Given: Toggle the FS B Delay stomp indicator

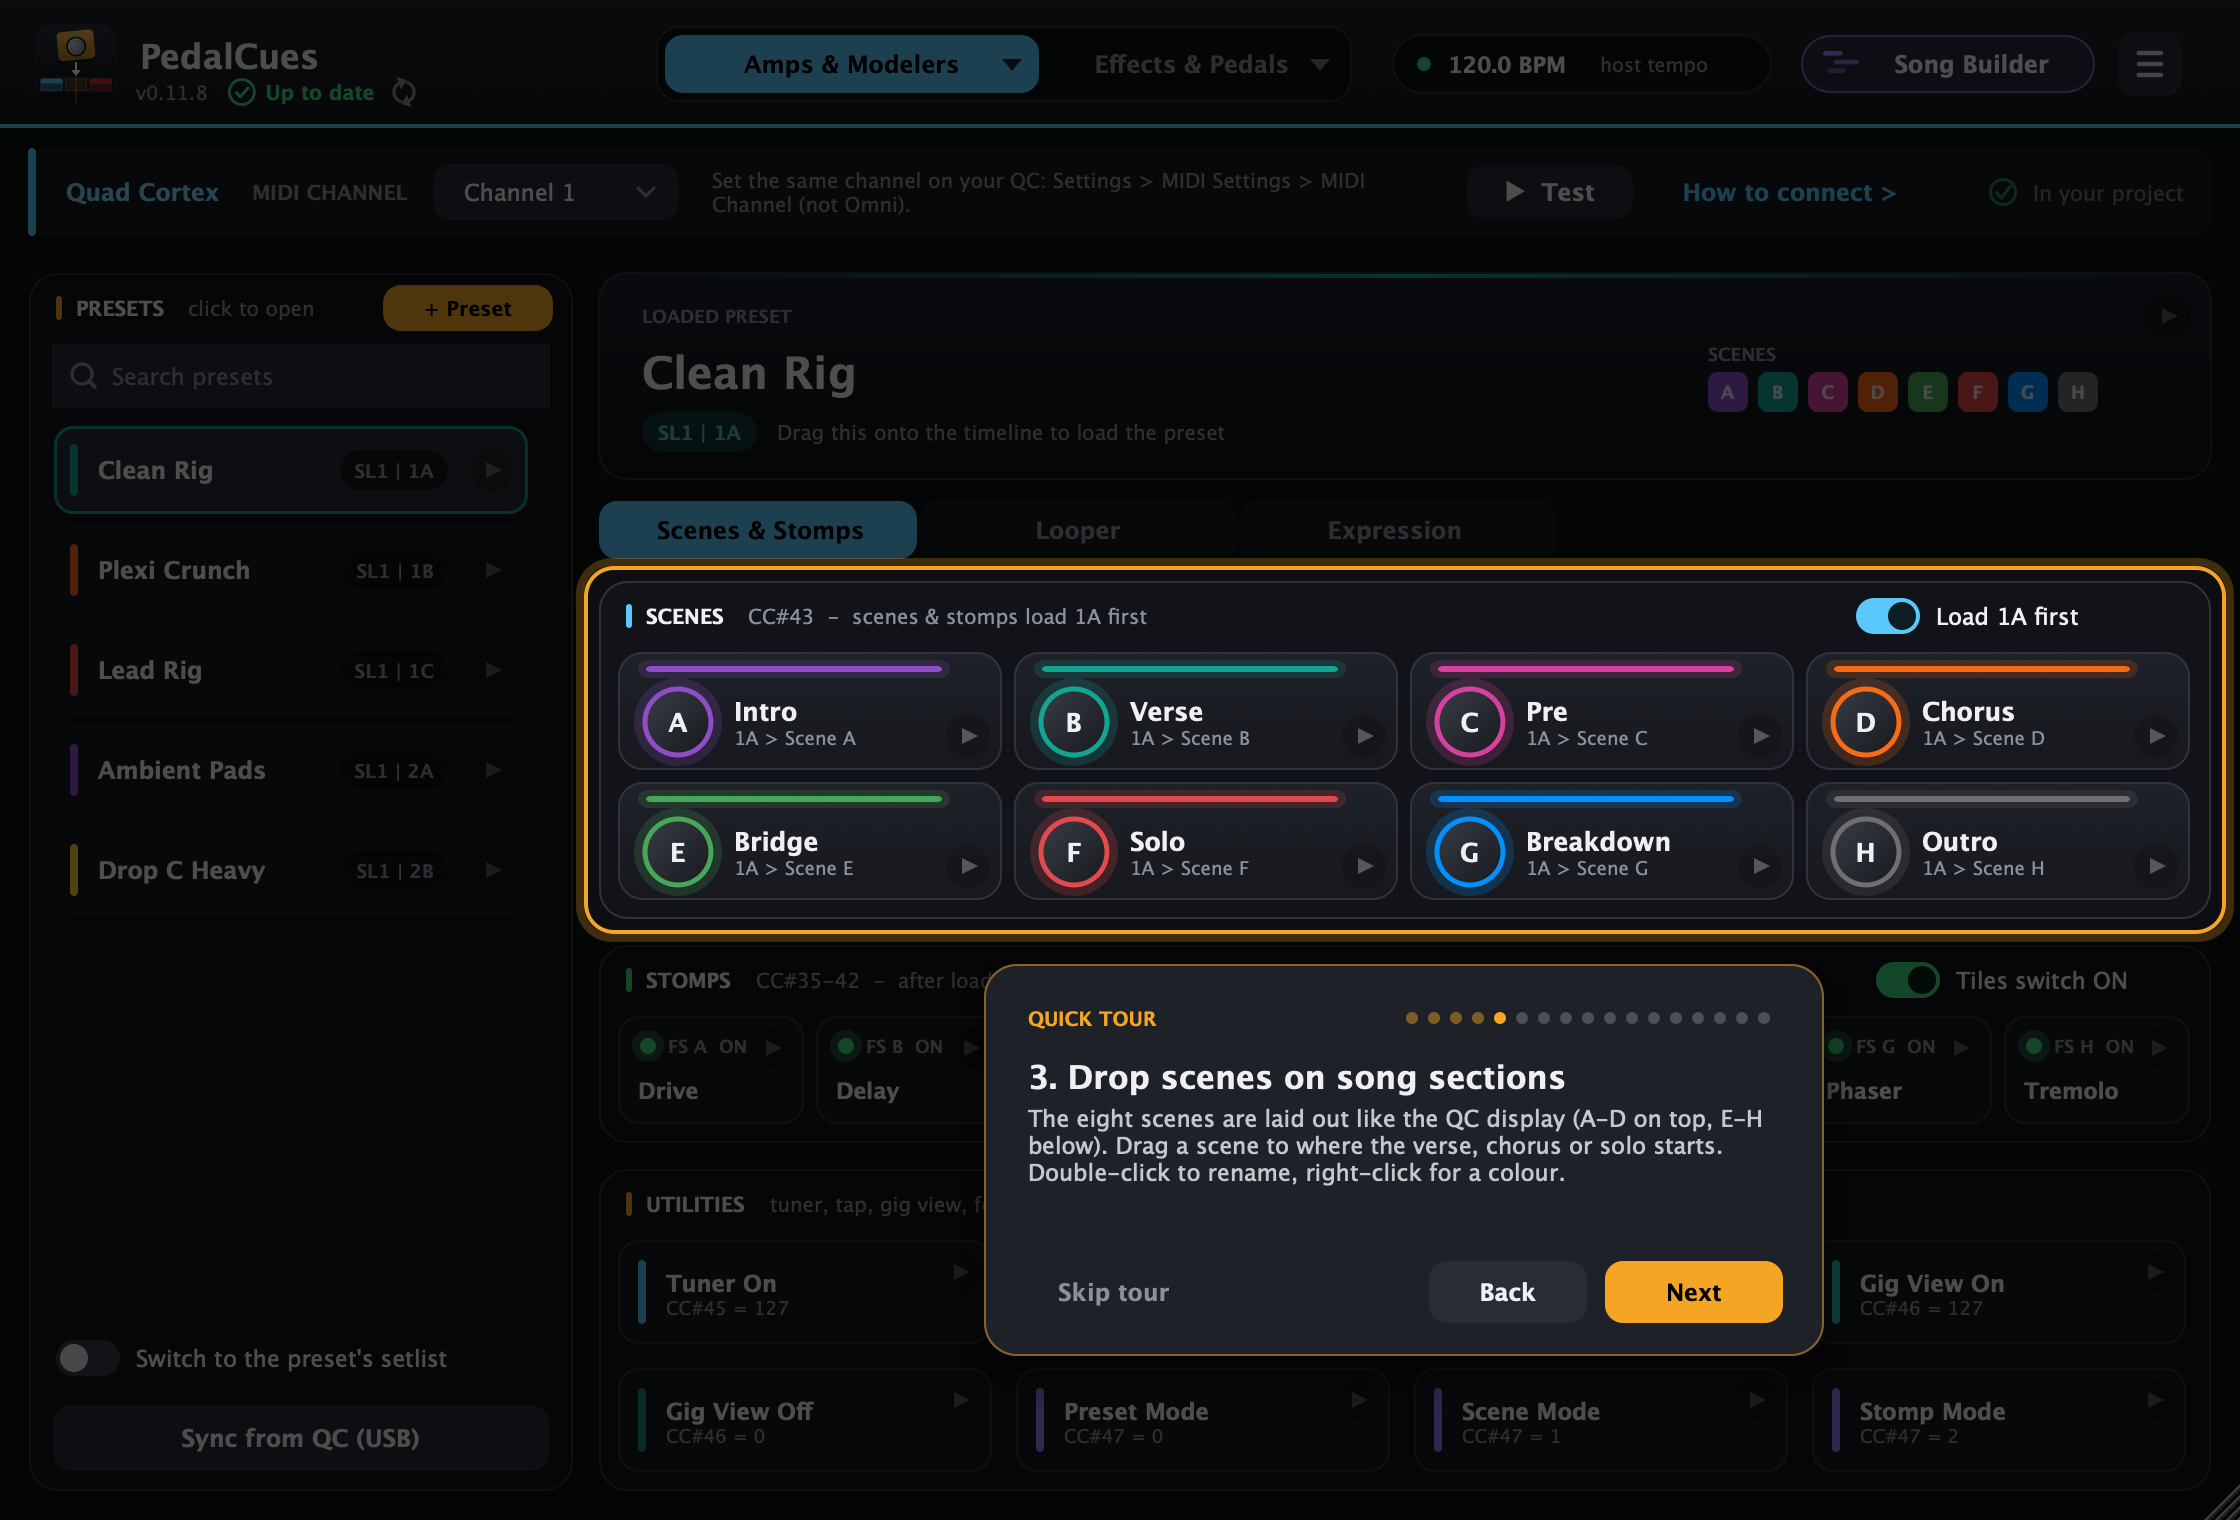Looking at the screenshot, I should (x=846, y=1046).
